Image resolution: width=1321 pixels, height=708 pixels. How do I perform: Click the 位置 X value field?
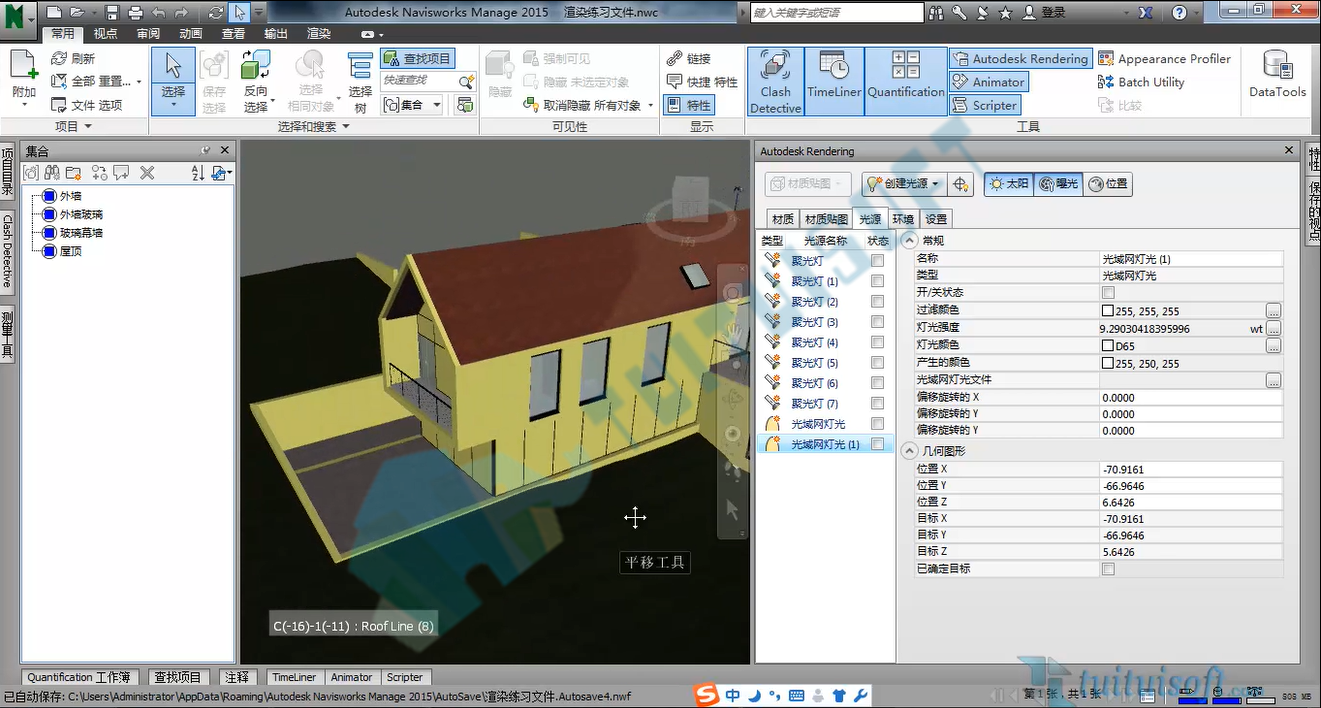pyautogui.click(x=1190, y=469)
